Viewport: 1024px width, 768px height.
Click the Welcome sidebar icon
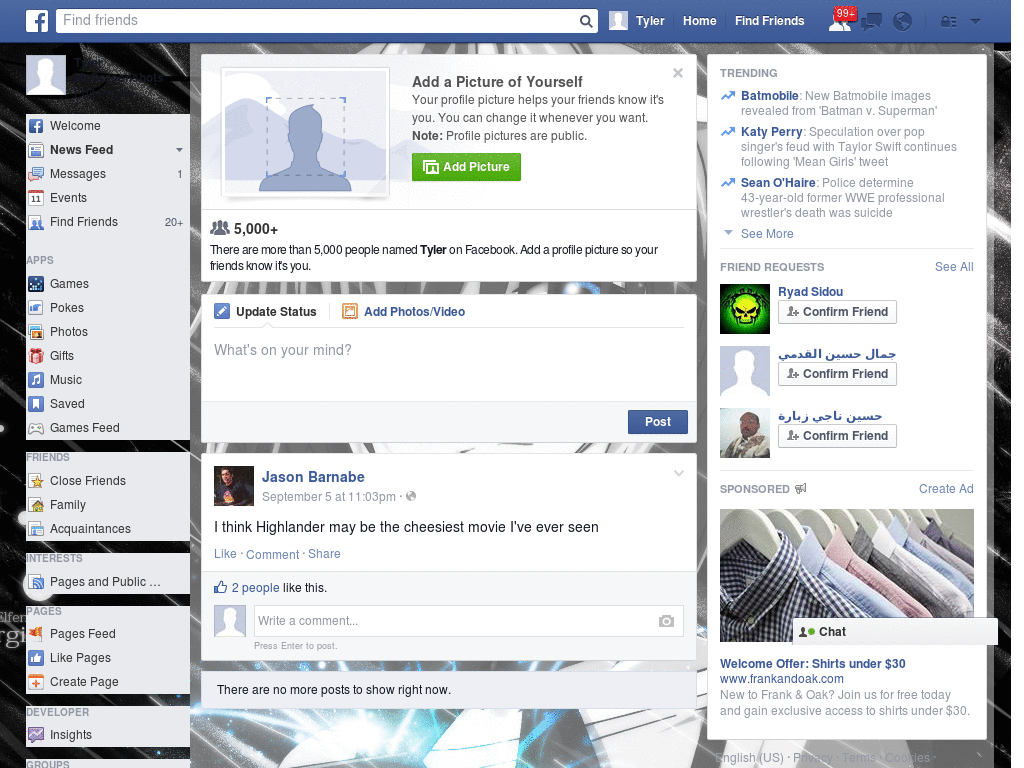click(x=36, y=126)
